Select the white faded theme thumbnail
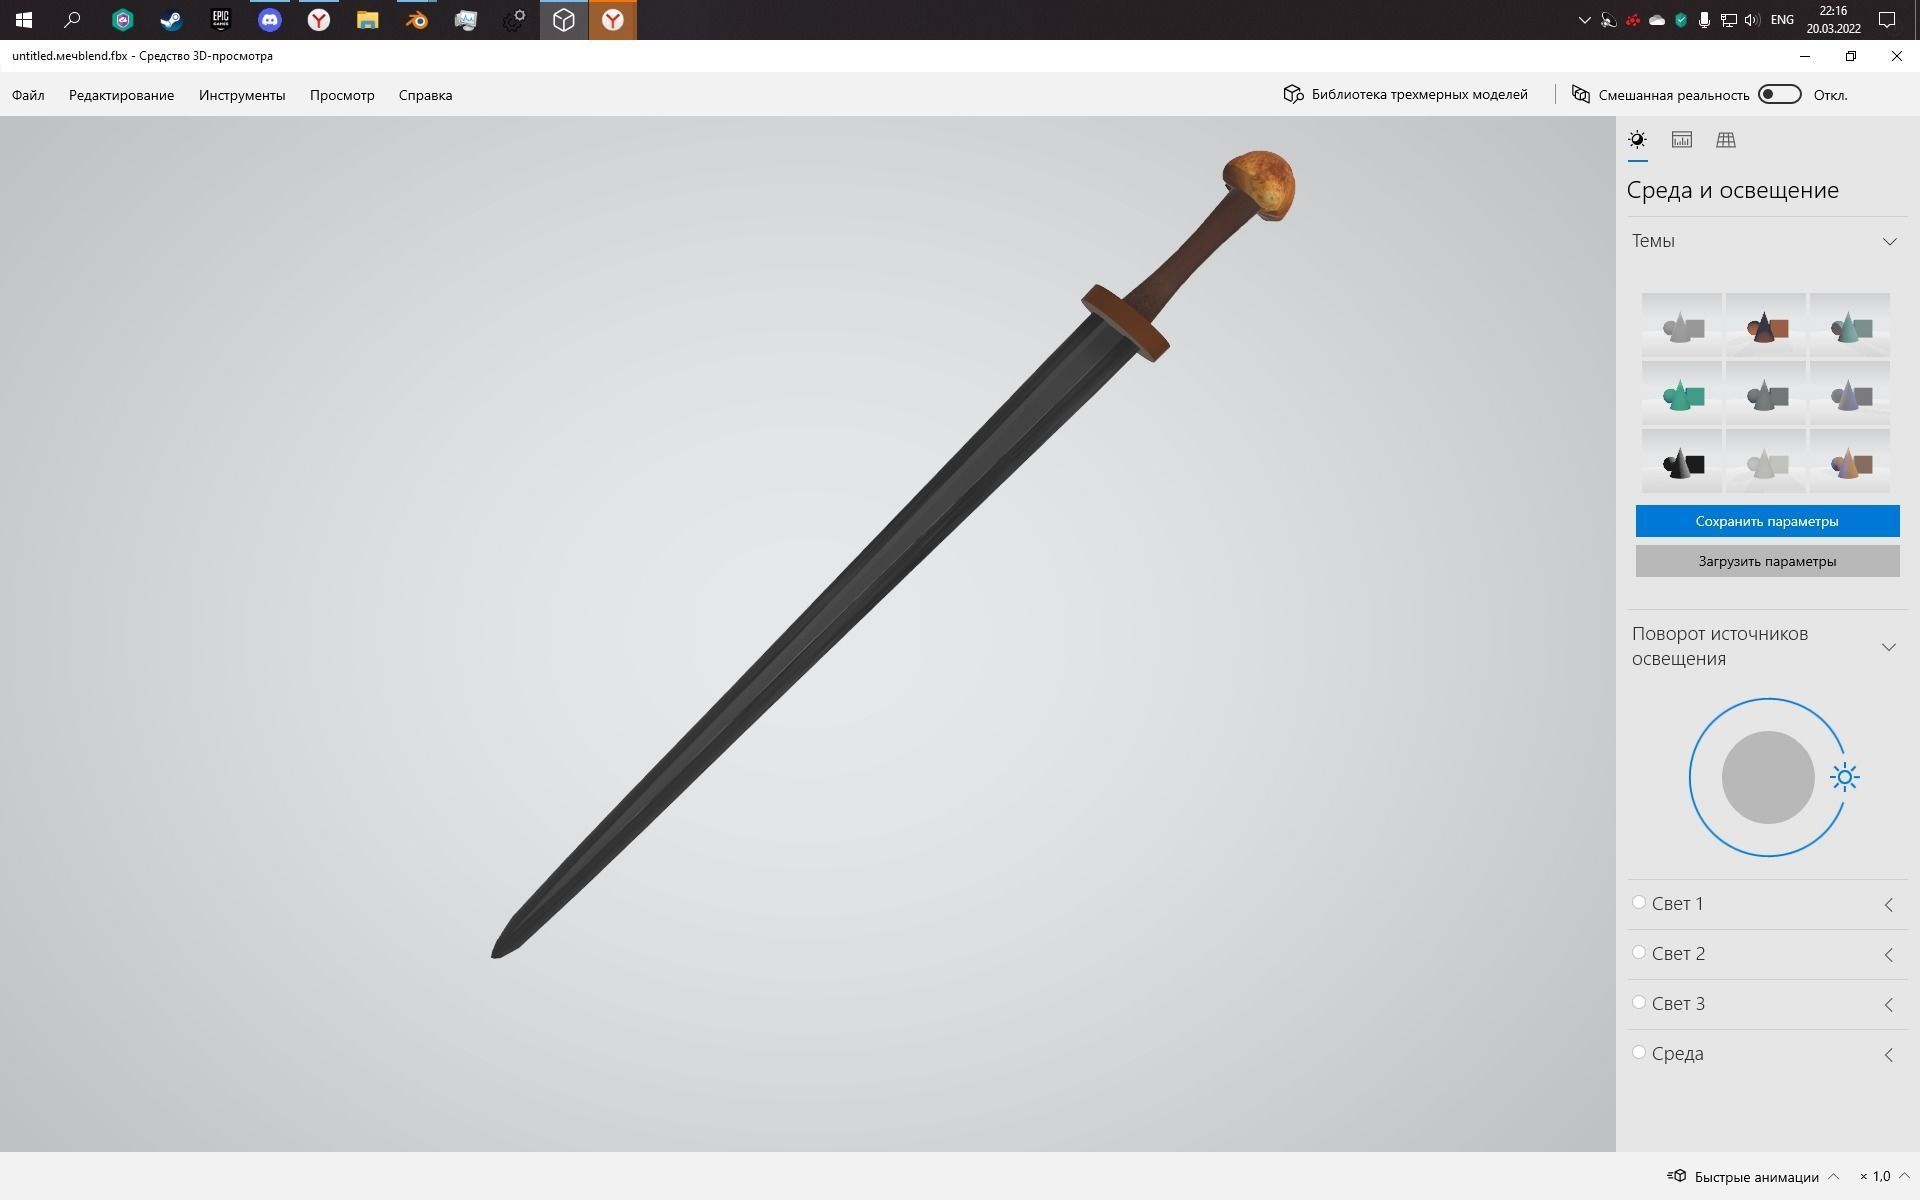The width and height of the screenshot is (1920, 1200). 1766,461
